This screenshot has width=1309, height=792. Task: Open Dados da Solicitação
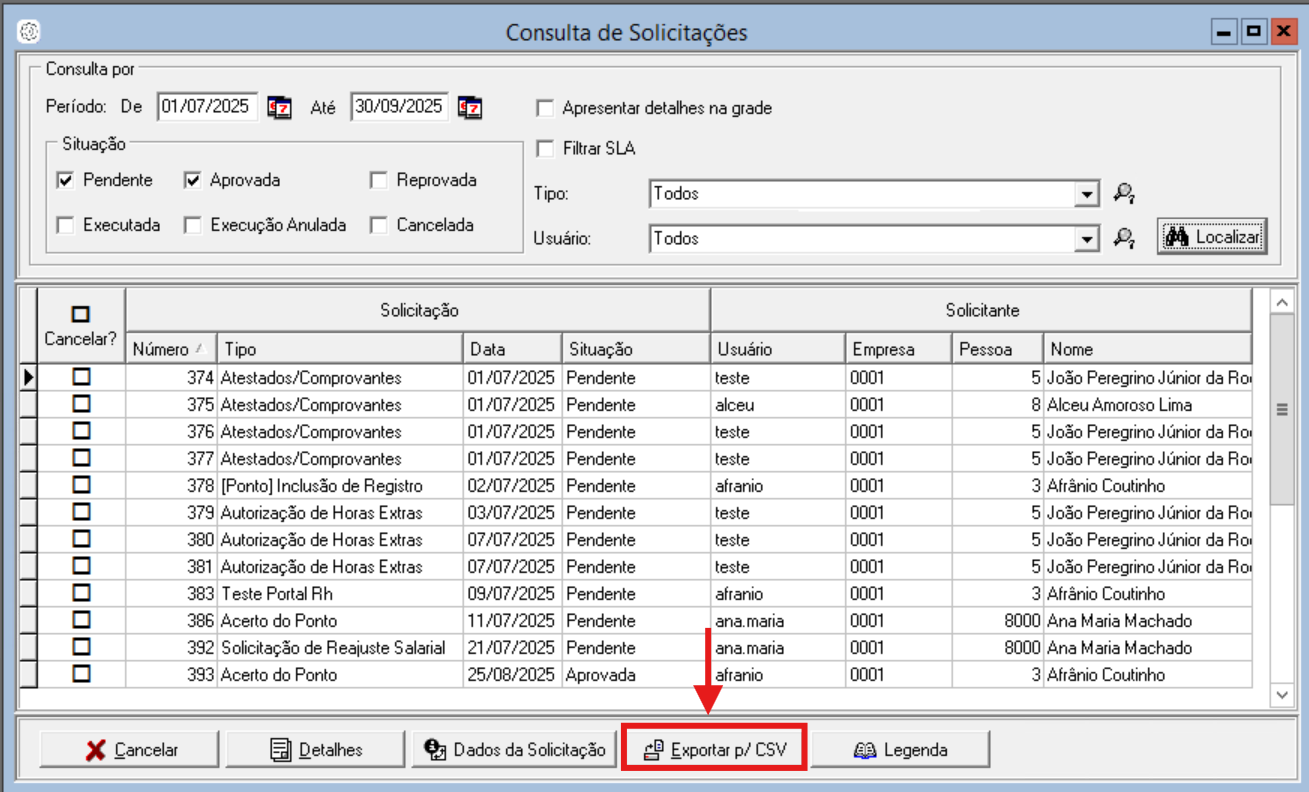(x=515, y=750)
